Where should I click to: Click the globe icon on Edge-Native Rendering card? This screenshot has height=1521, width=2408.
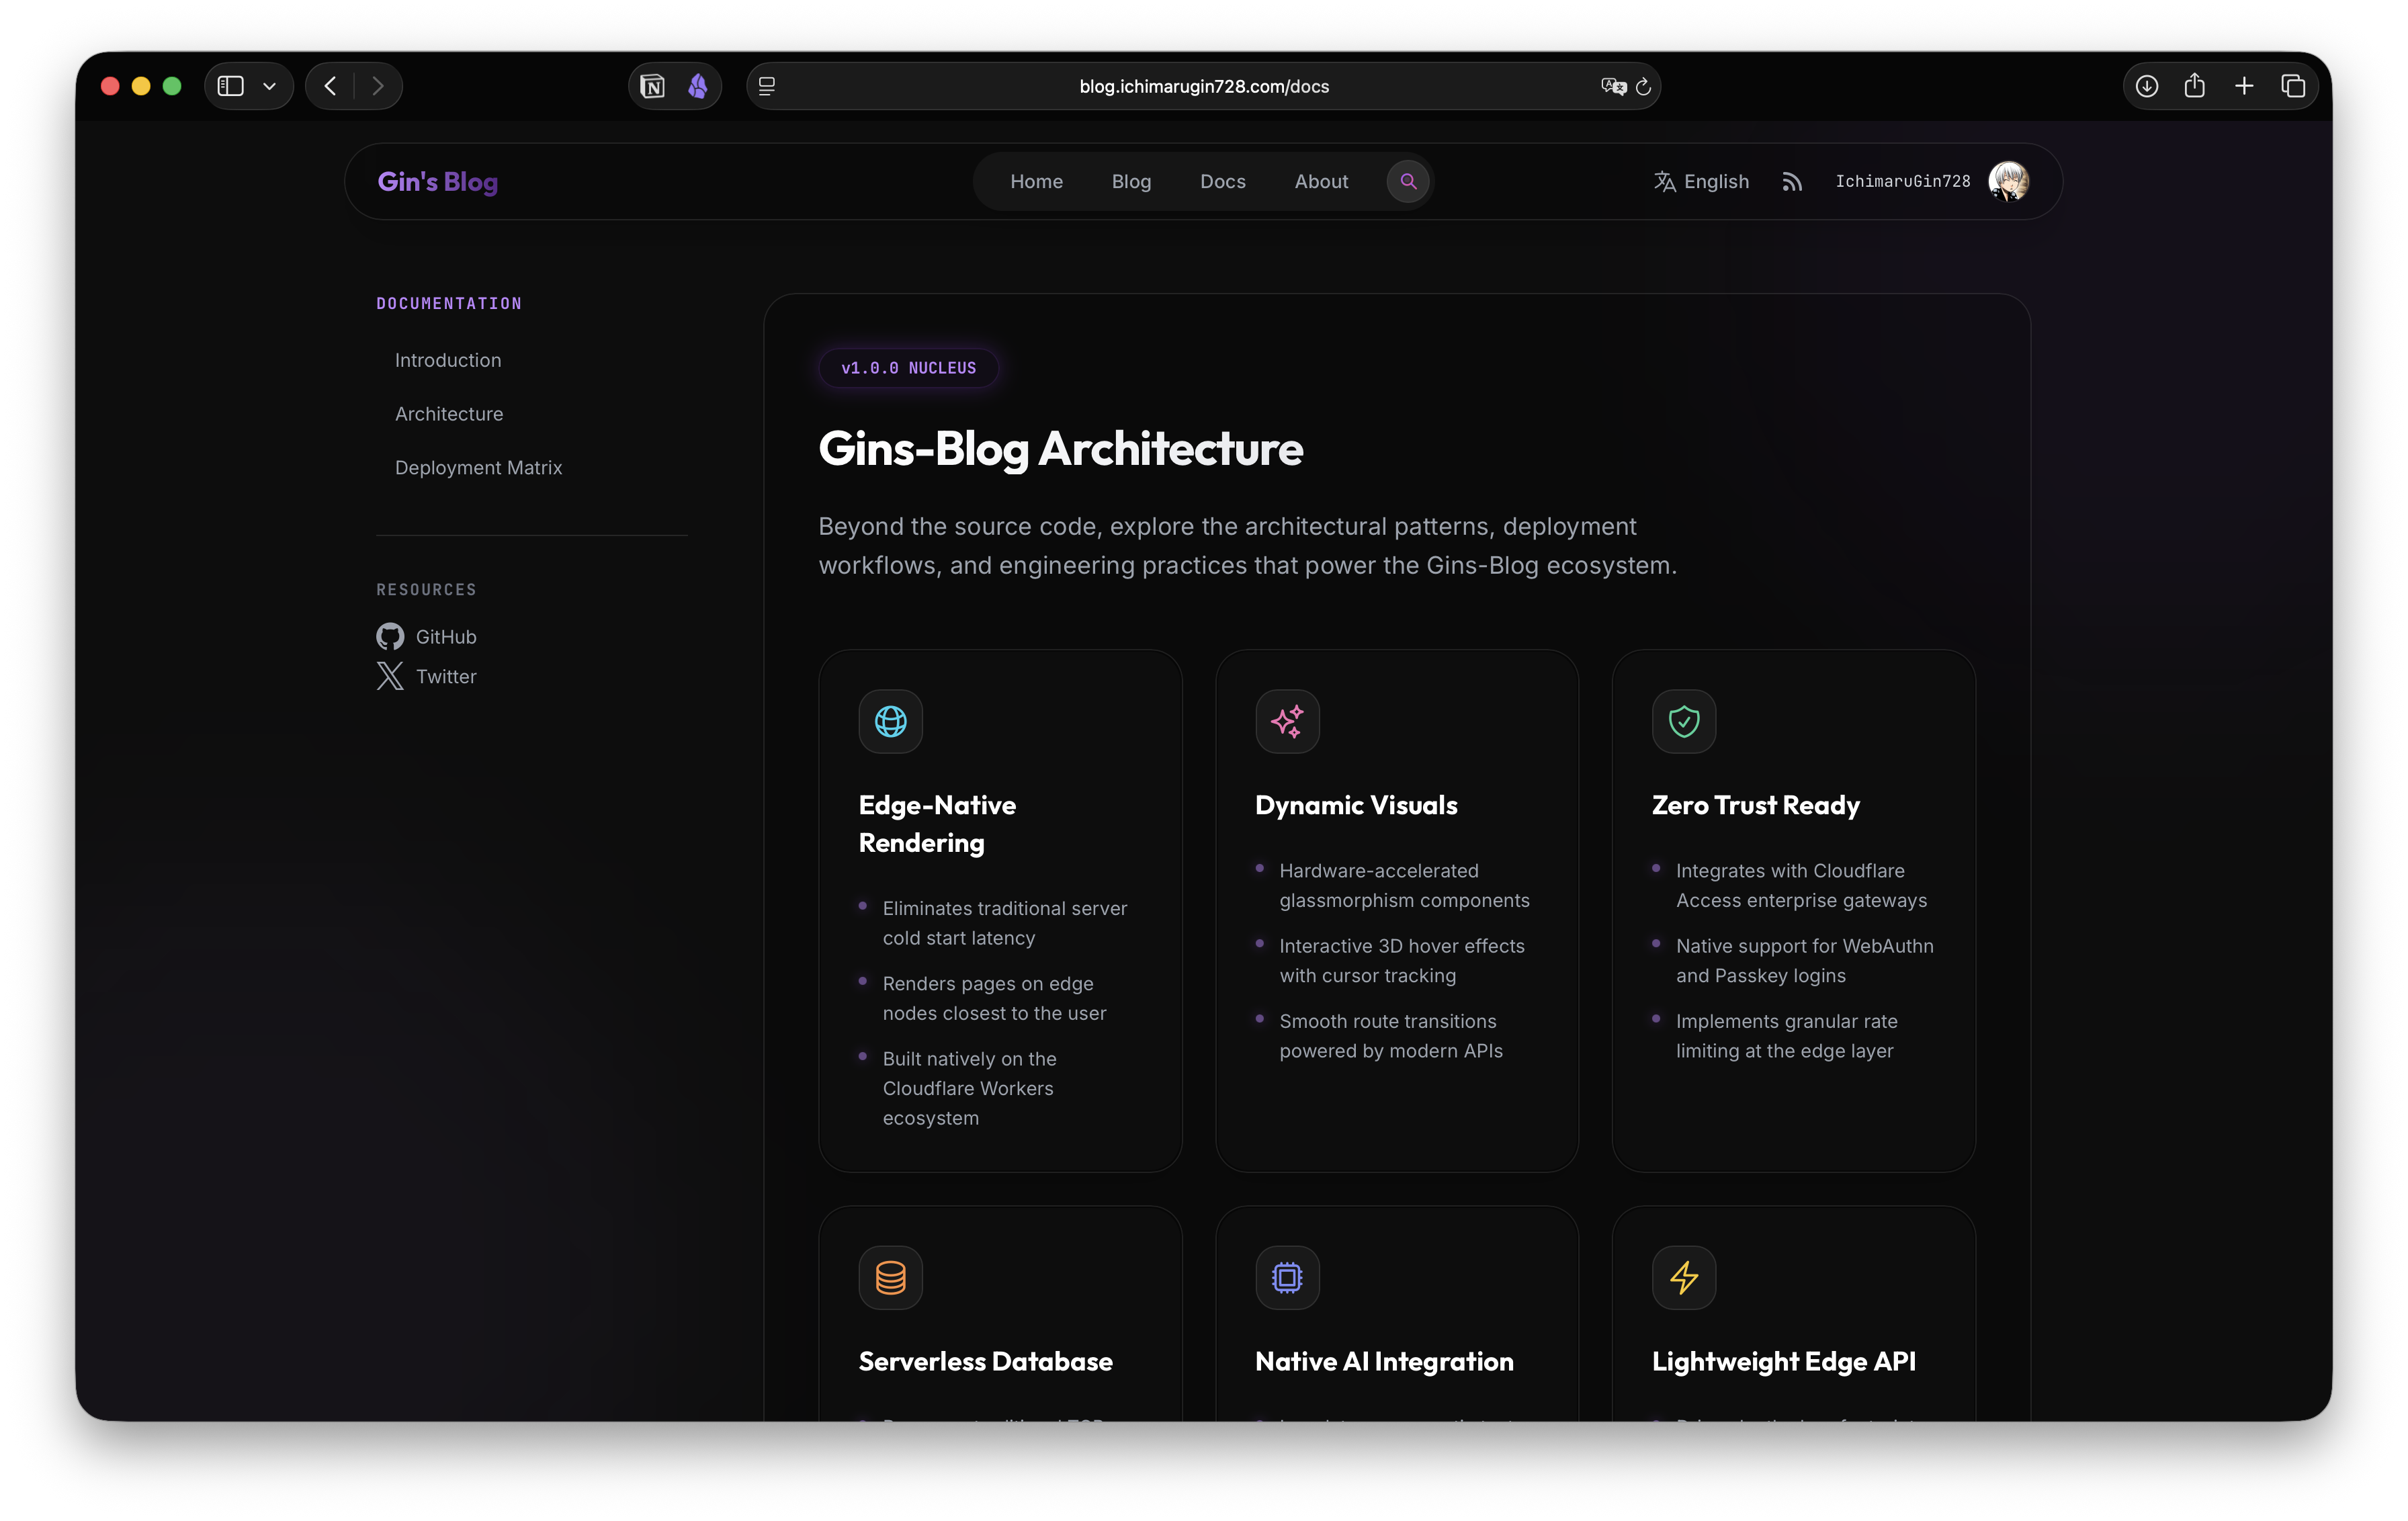click(890, 721)
